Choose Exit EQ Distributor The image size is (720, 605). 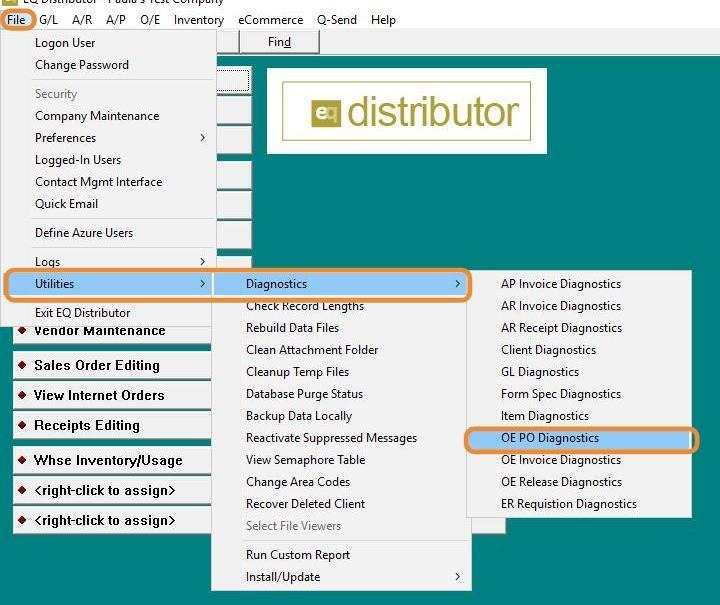tap(109, 313)
